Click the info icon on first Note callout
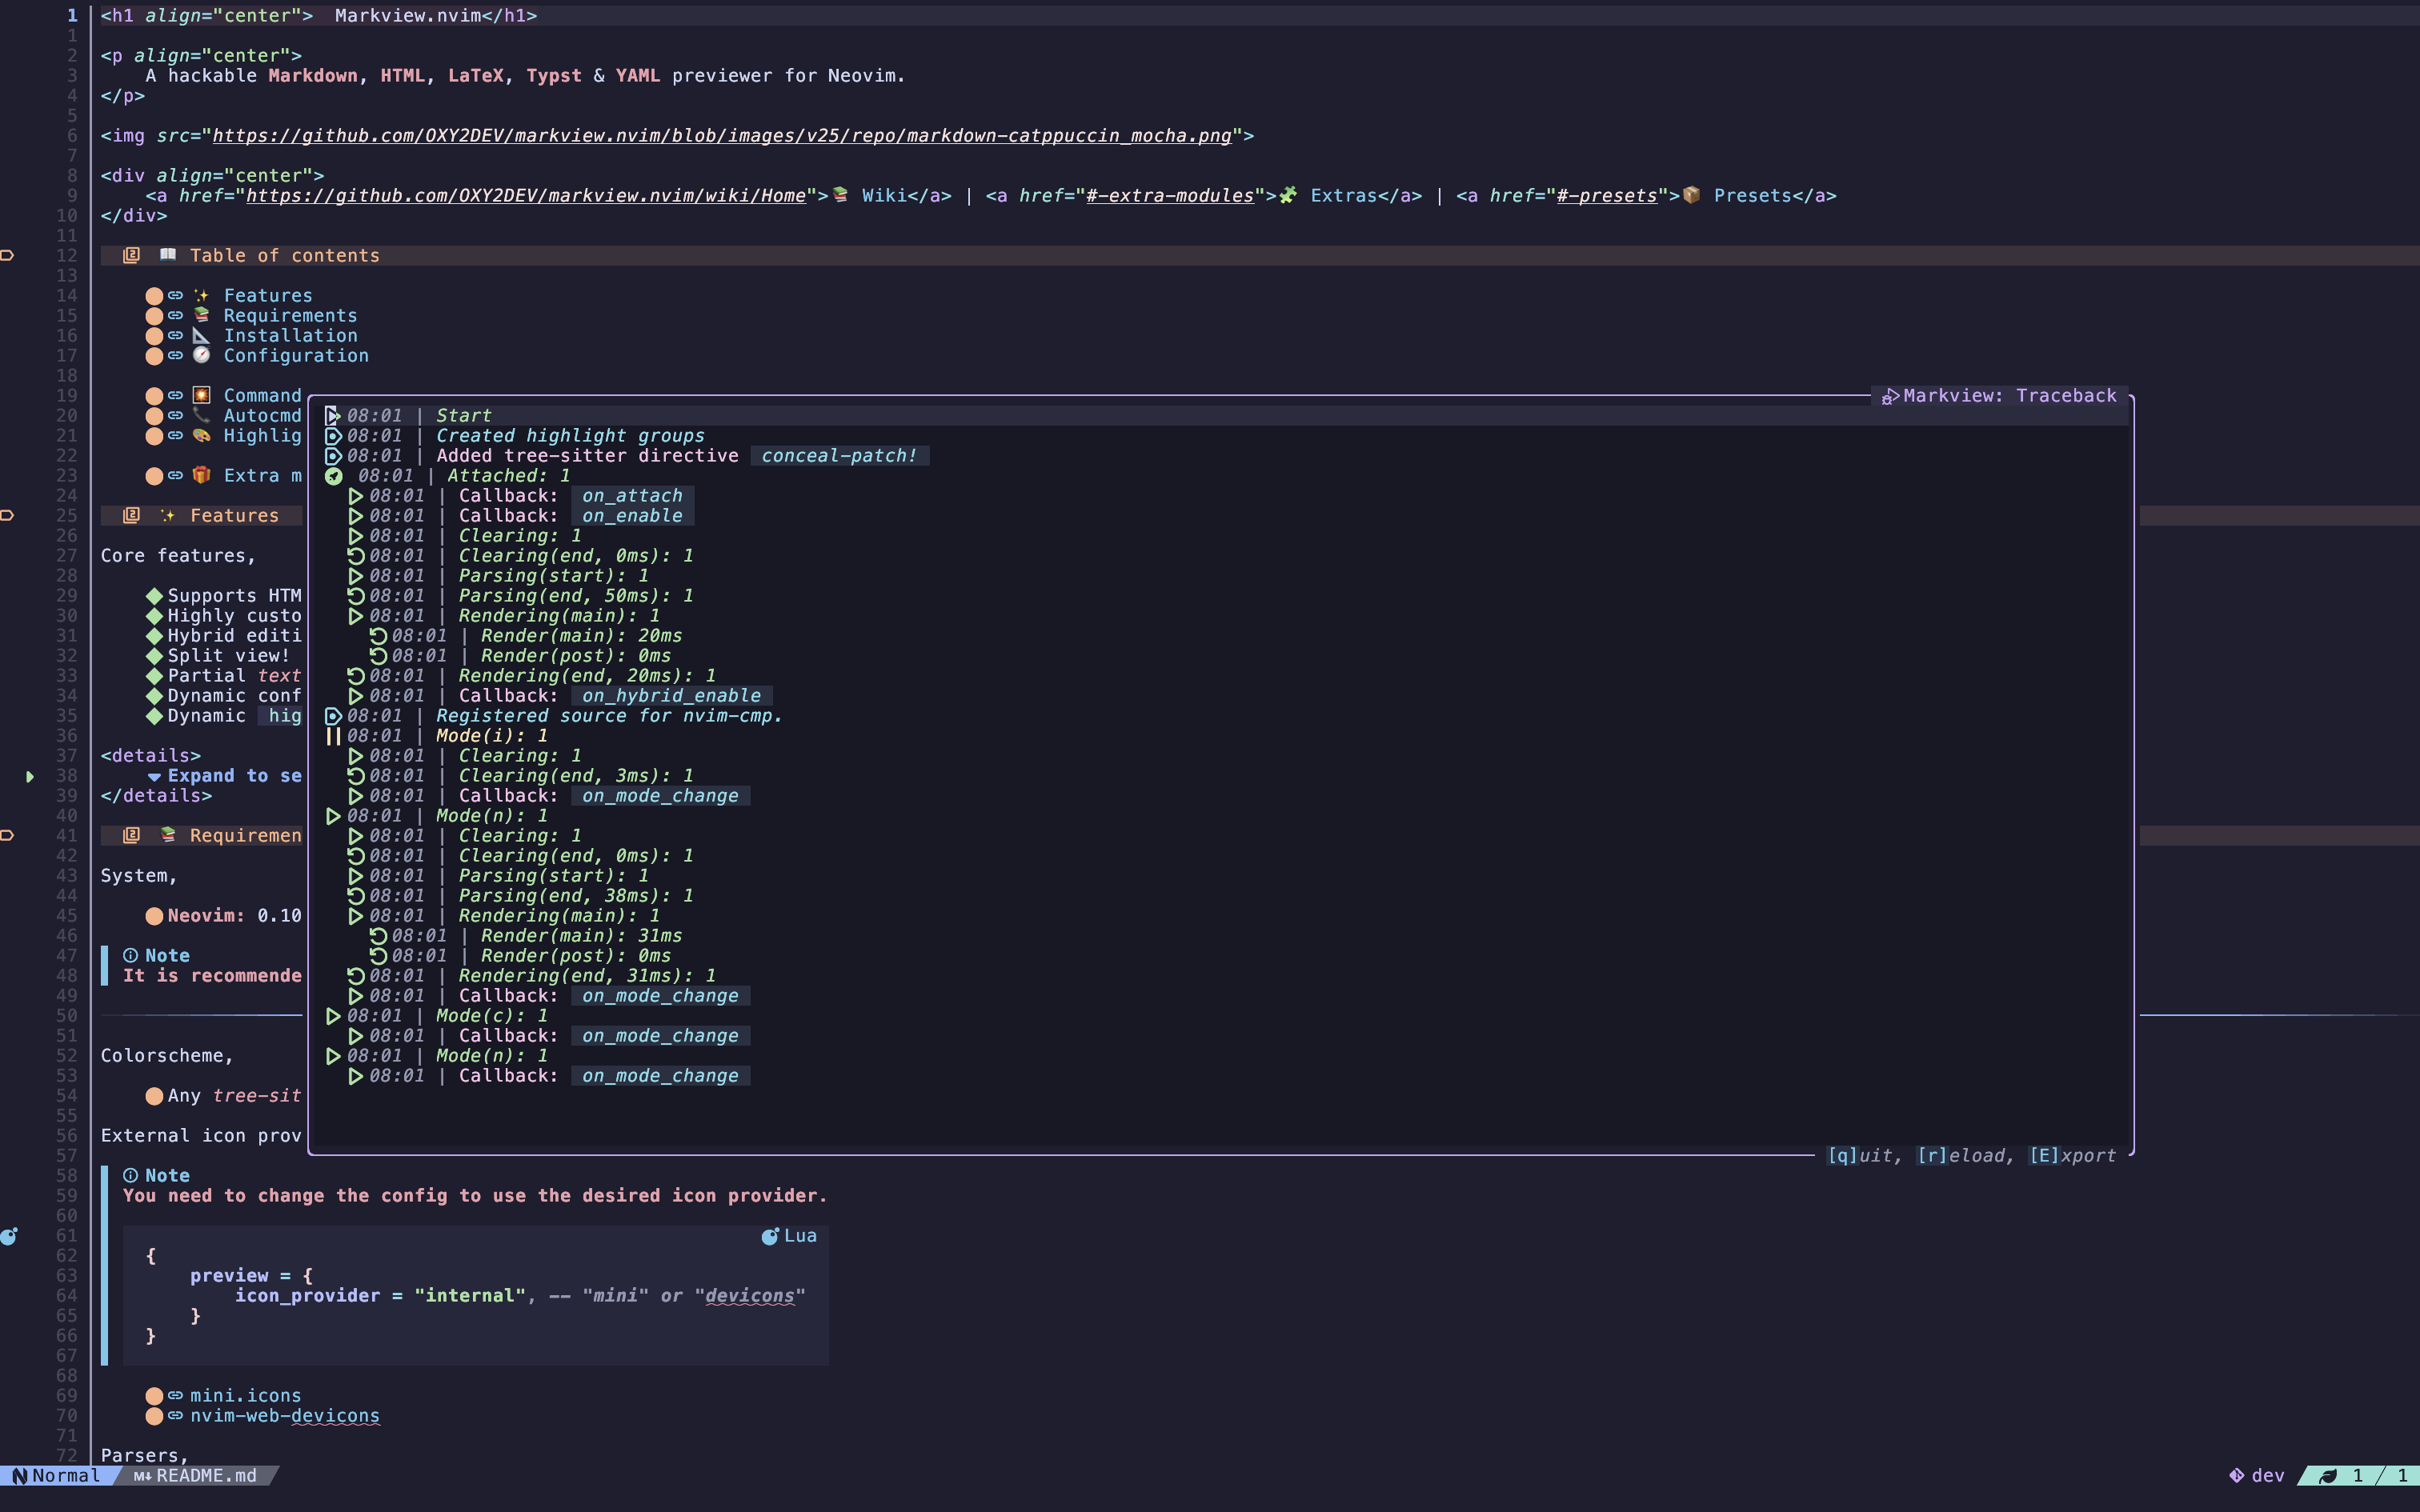Viewport: 2420px width, 1512px height. (131, 956)
